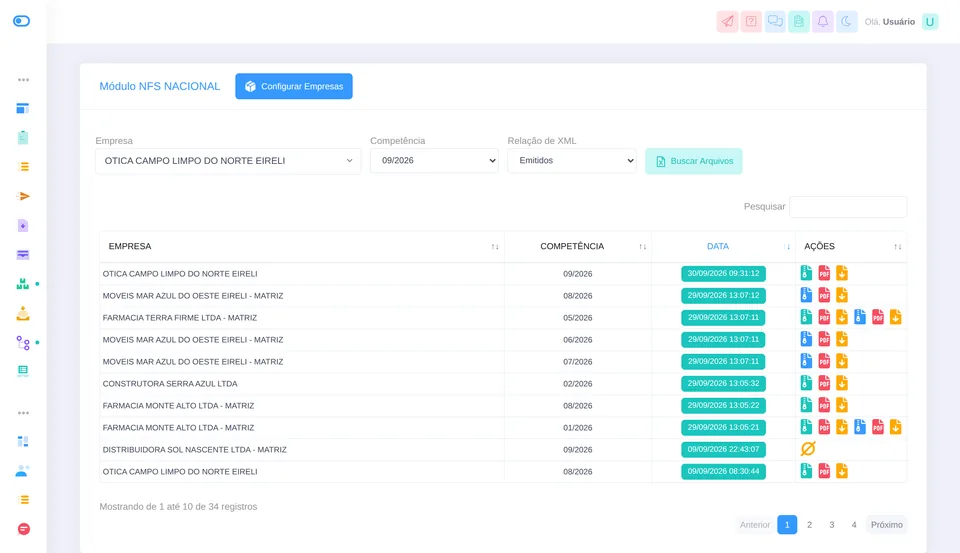Open PDF icon in CONSTRUTORA SERRA AZUL row
The height and width of the screenshot is (553, 960).
click(824, 383)
